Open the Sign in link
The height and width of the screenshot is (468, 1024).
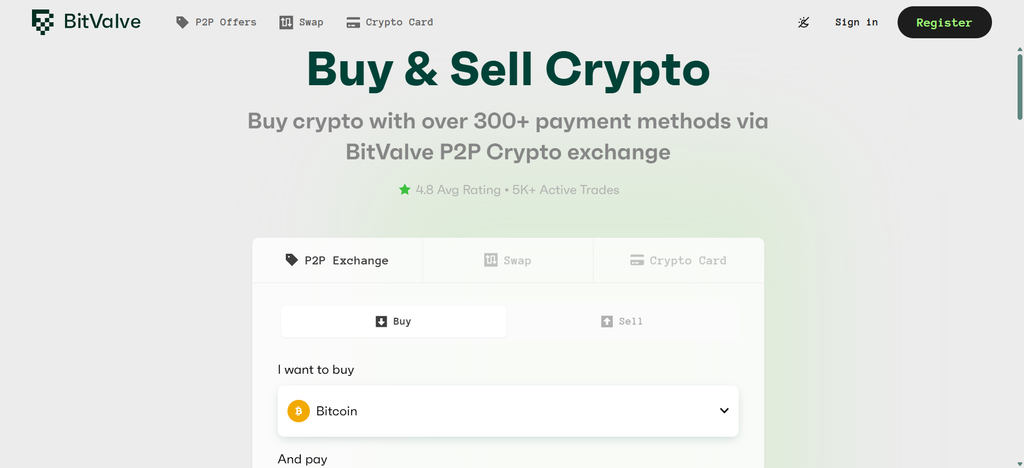(856, 22)
